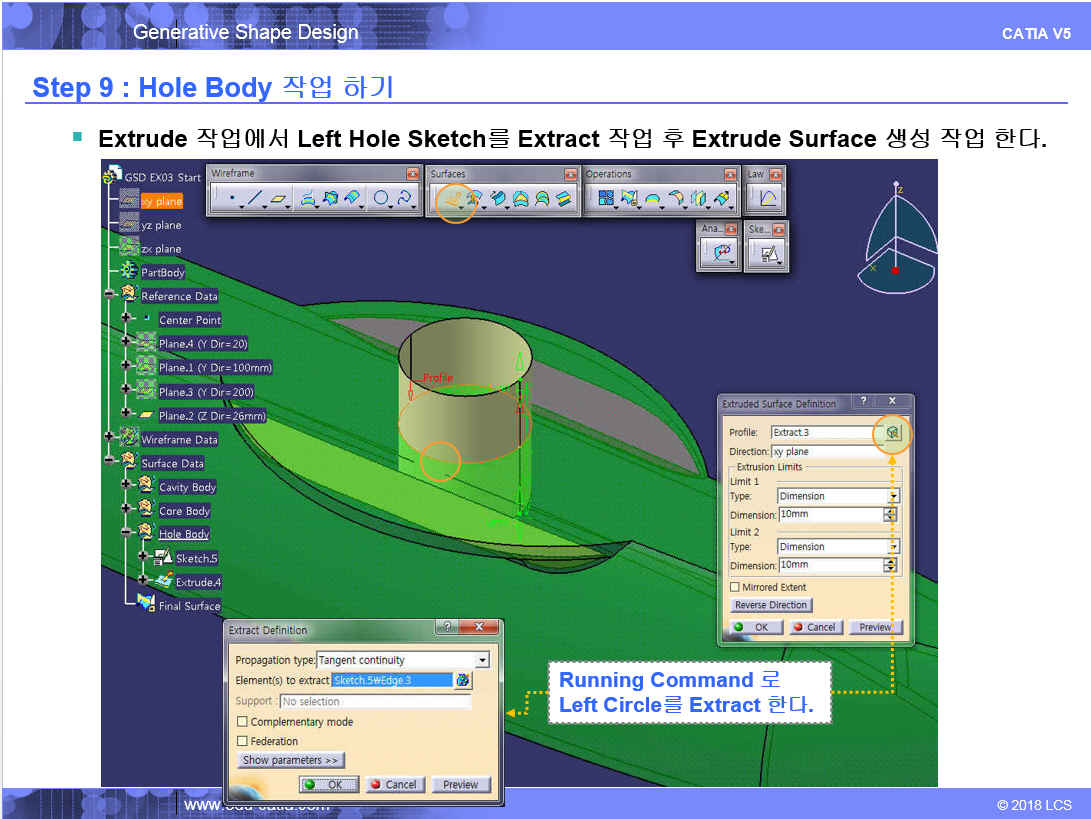
Task: Click the Join icon in Operations toolbar
Action: pyautogui.click(x=606, y=199)
